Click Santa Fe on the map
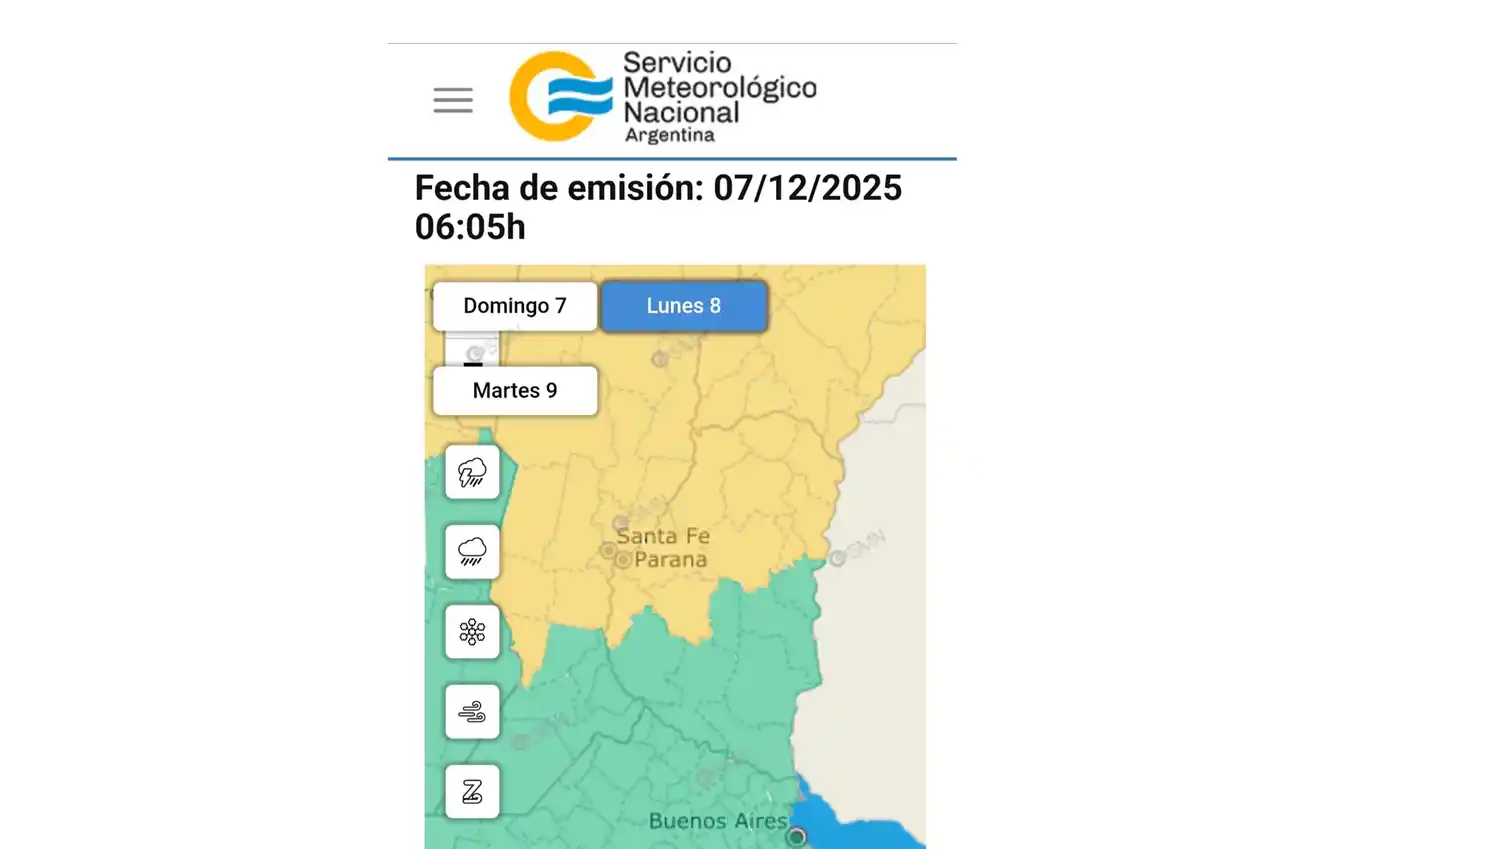 (662, 535)
